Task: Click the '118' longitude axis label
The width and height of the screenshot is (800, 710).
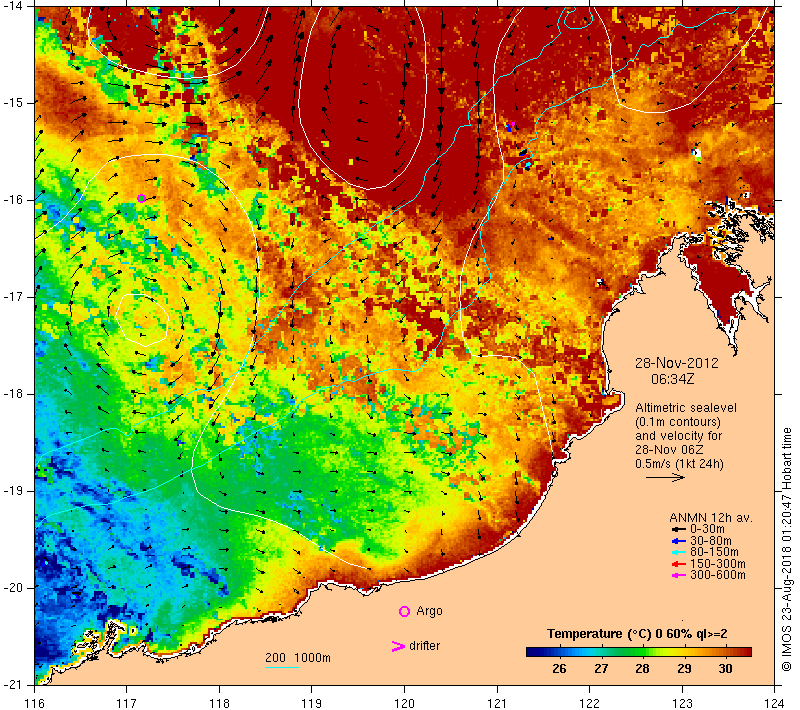Action: 219,703
